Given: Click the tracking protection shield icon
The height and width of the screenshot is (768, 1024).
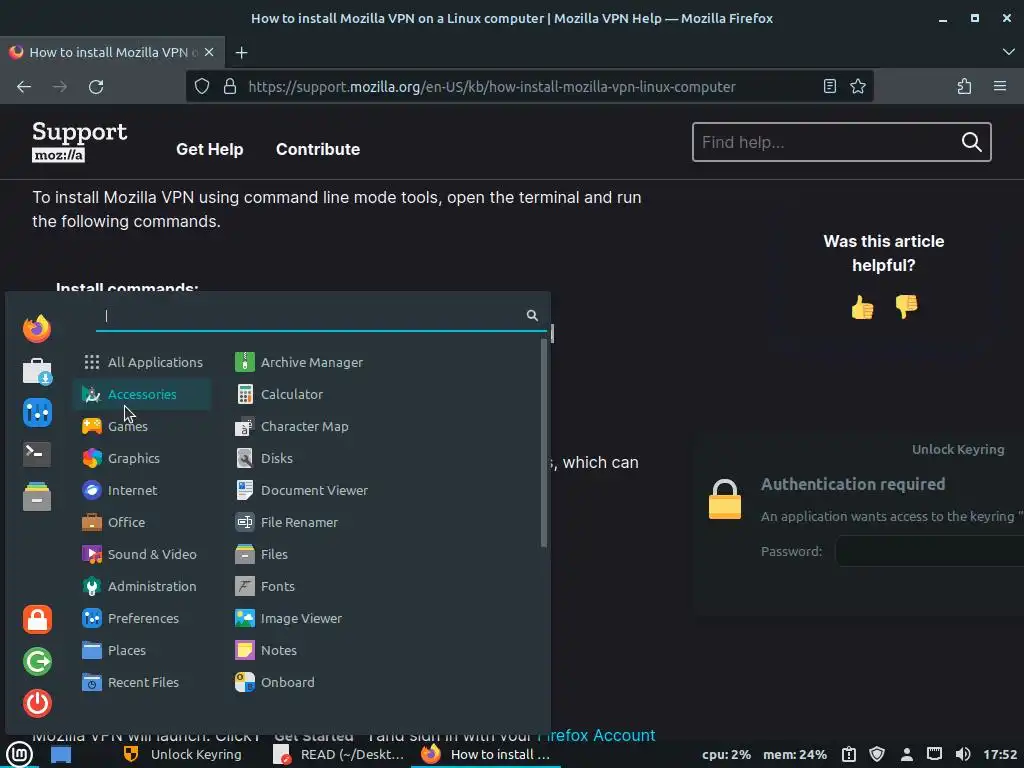Looking at the screenshot, I should [x=202, y=86].
